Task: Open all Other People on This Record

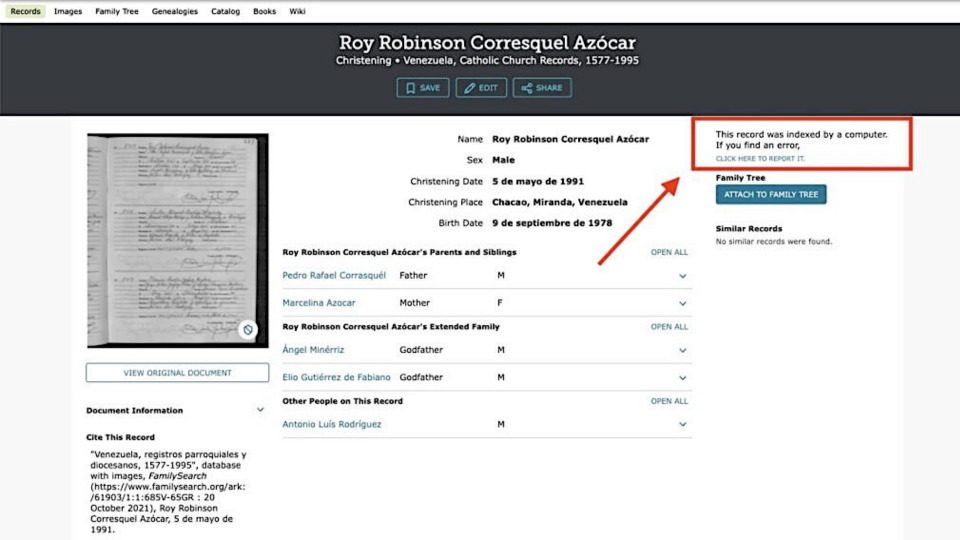Action: point(669,401)
